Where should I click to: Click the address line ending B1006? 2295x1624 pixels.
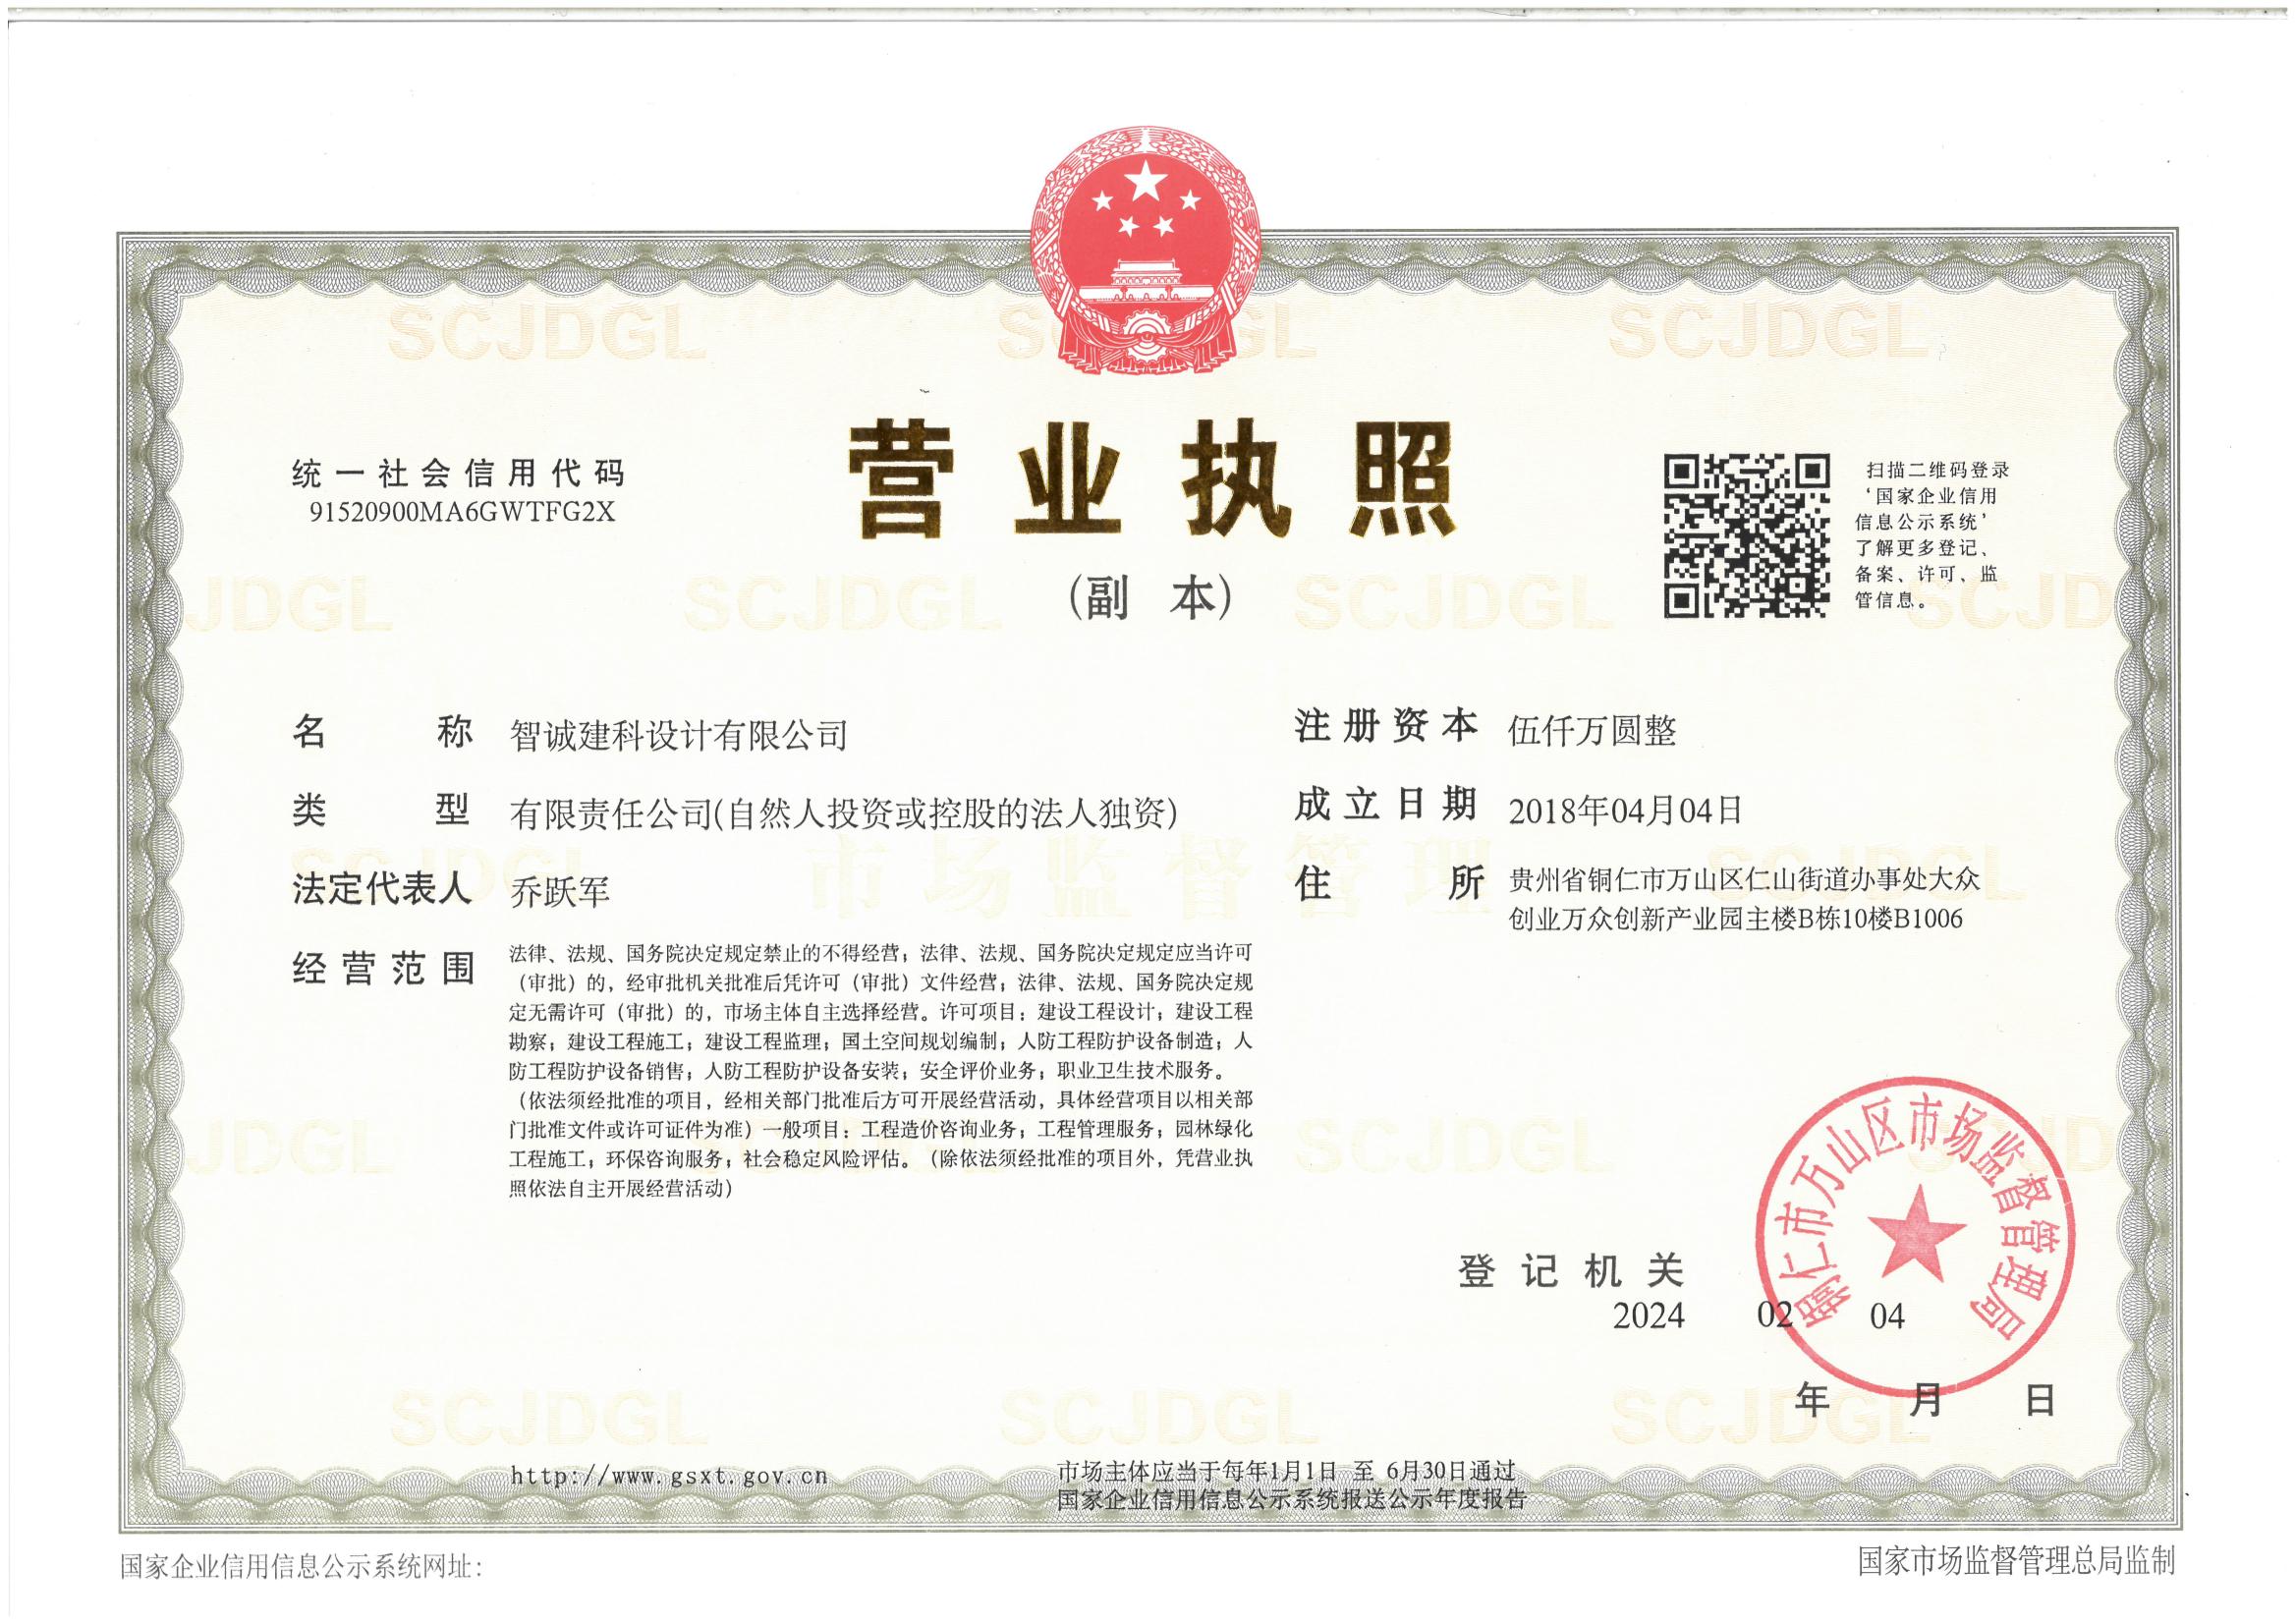[x=1735, y=918]
